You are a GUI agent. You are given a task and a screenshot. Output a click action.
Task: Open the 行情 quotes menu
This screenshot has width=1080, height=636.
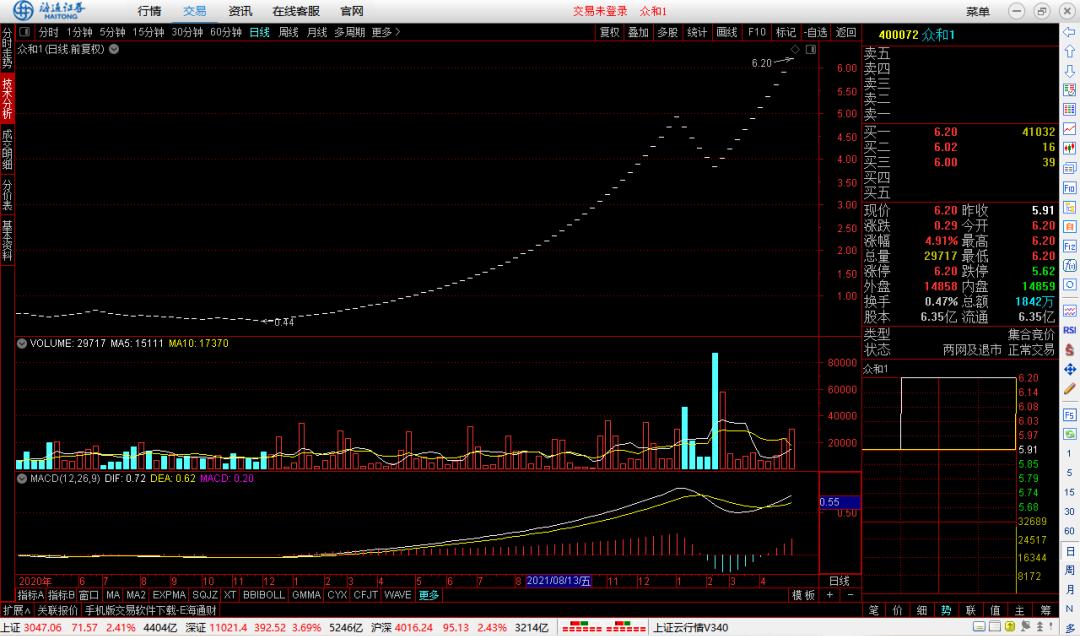[149, 11]
